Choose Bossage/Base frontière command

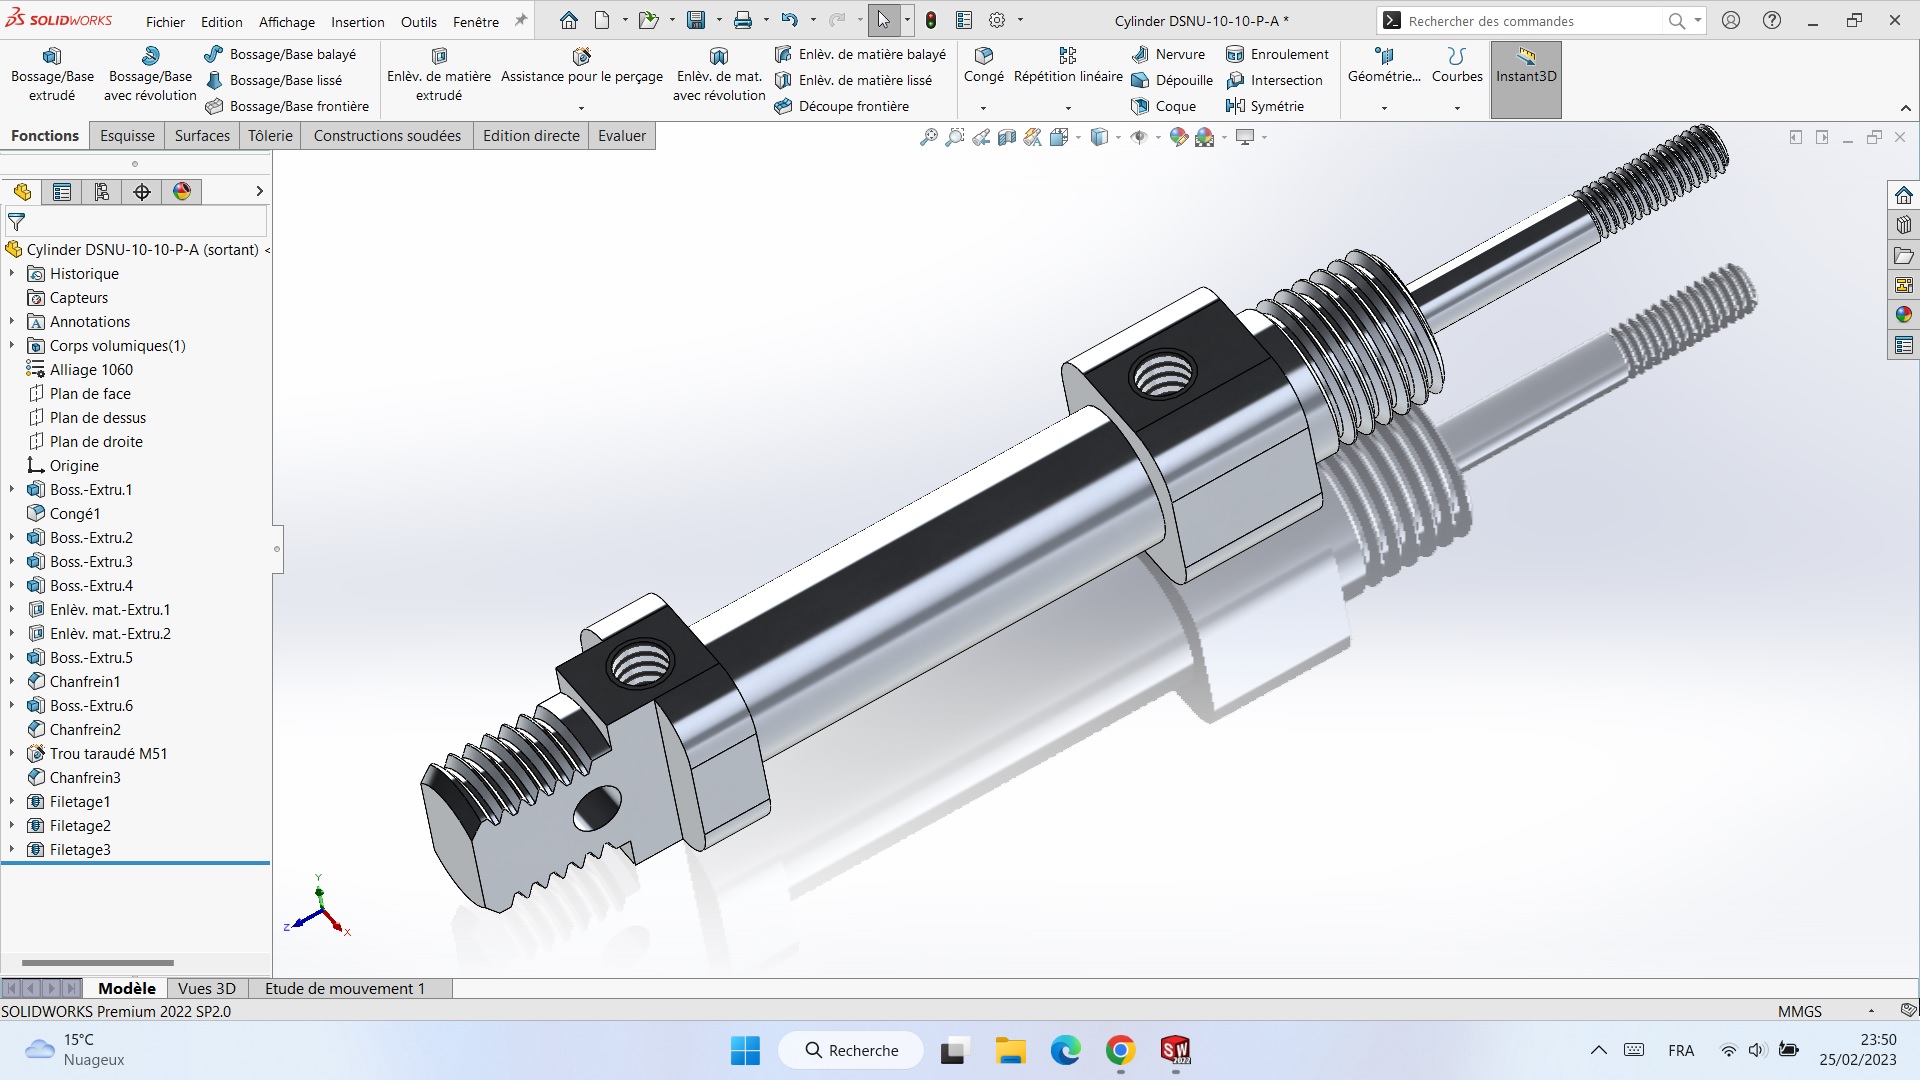pyautogui.click(x=287, y=106)
